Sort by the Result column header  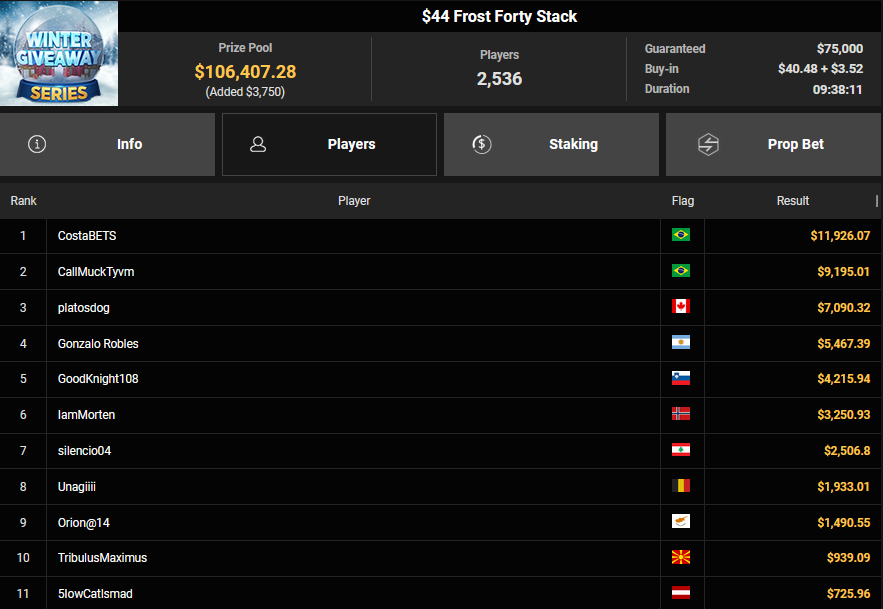point(792,201)
